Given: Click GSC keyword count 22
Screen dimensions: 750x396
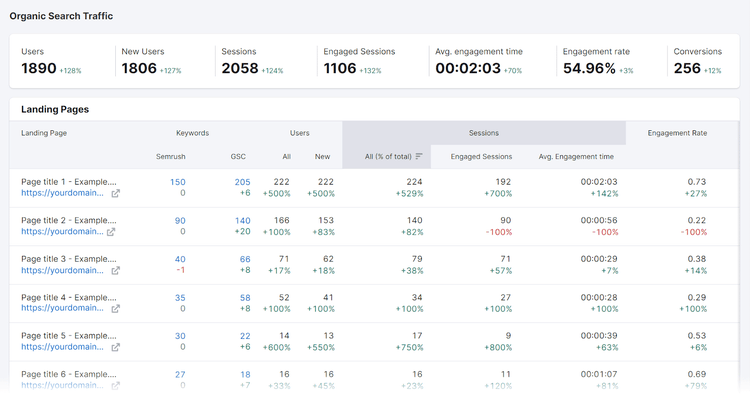Looking at the screenshot, I should tap(245, 336).
